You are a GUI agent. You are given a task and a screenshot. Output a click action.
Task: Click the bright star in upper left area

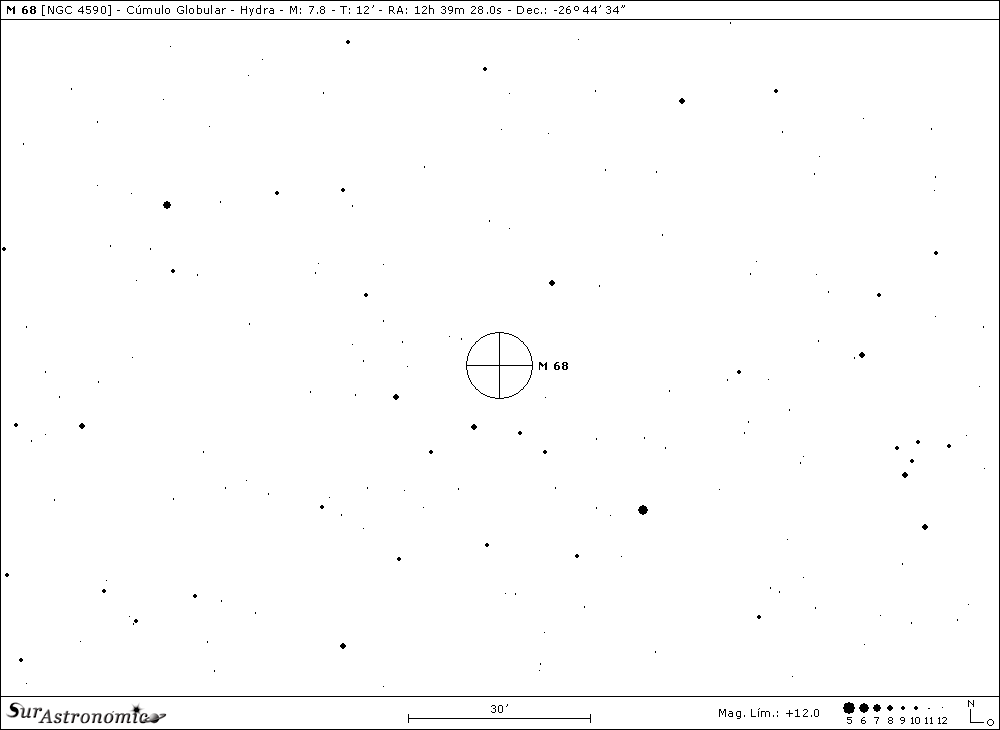(x=167, y=205)
